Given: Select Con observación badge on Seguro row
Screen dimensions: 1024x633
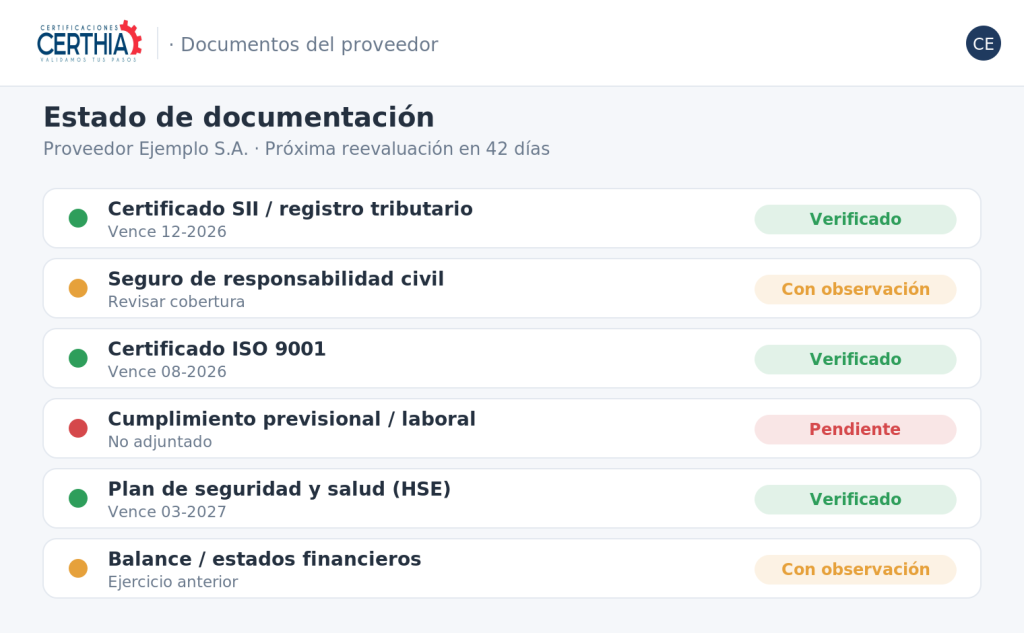Looking at the screenshot, I should 856,289.
